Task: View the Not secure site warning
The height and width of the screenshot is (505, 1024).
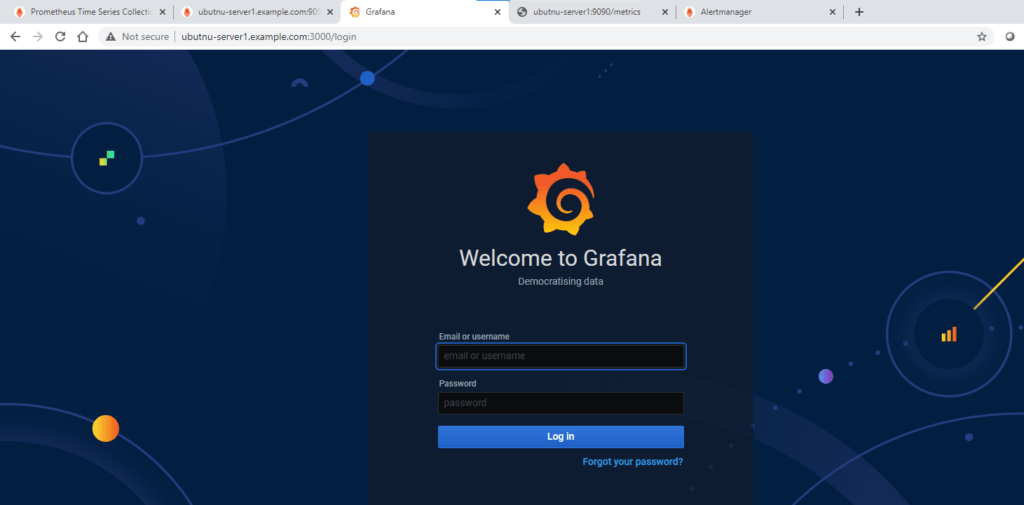Action: pos(137,37)
